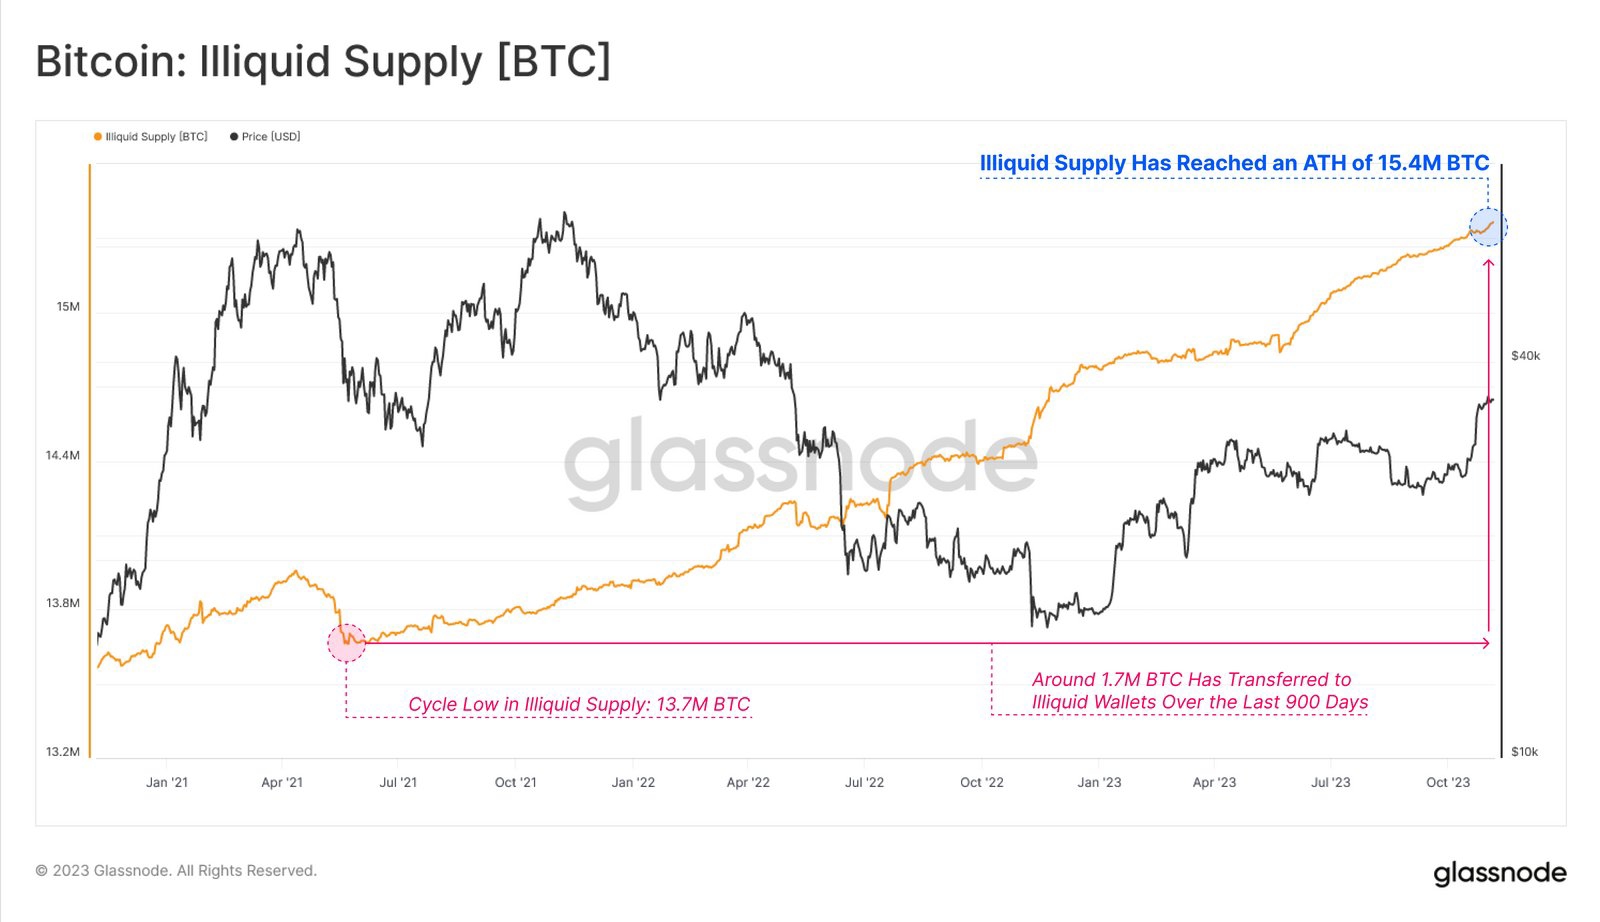Image resolution: width=1600 pixels, height=922 pixels.
Task: Select the Cycle Low 13.7M BTC annotation
Action: point(578,704)
